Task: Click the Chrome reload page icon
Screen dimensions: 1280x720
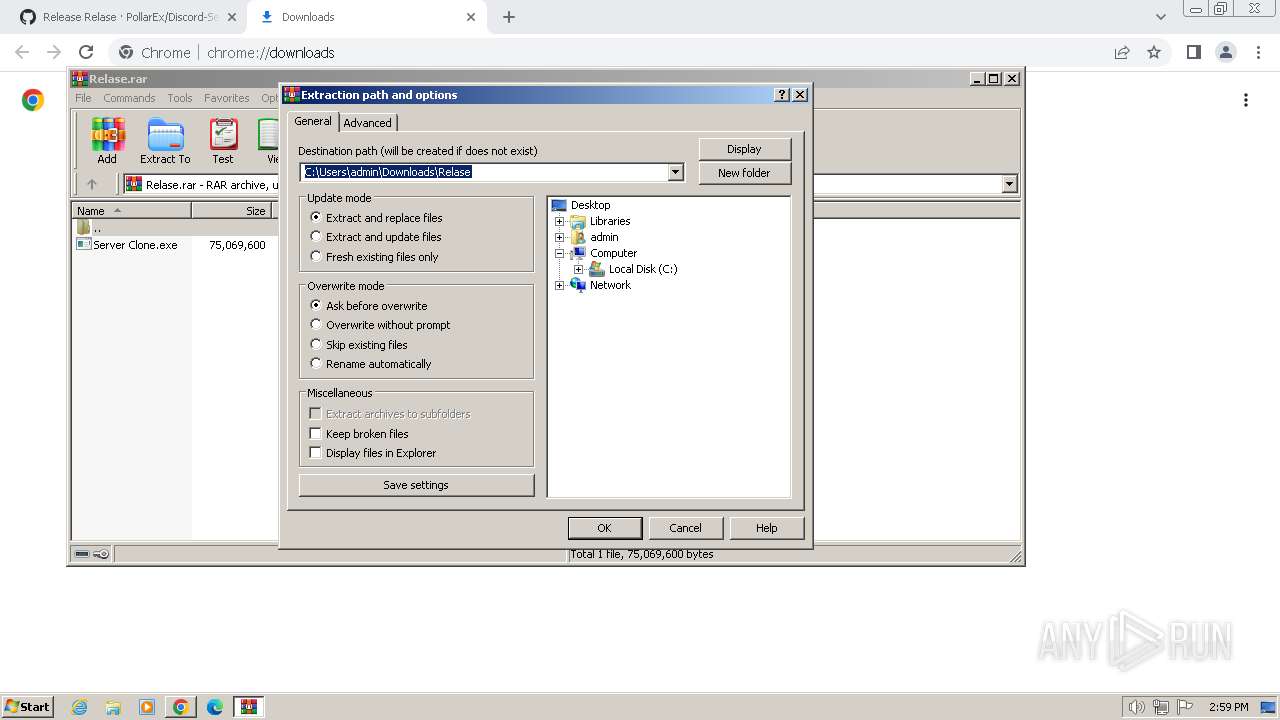Action: (86, 52)
